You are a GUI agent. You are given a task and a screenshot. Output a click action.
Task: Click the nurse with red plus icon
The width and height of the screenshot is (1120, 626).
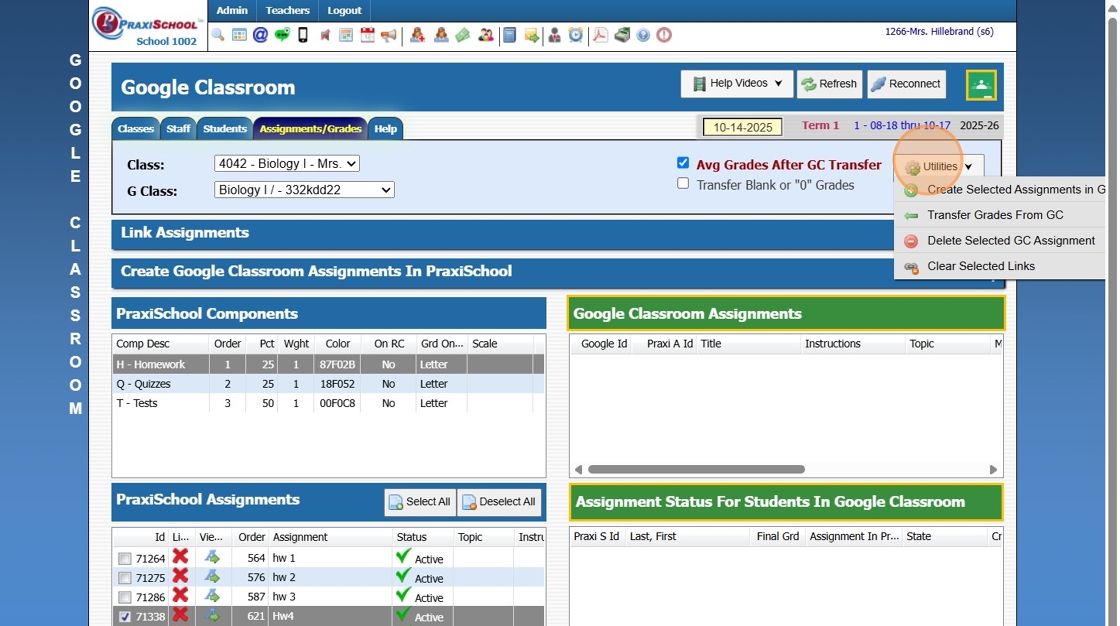418,35
